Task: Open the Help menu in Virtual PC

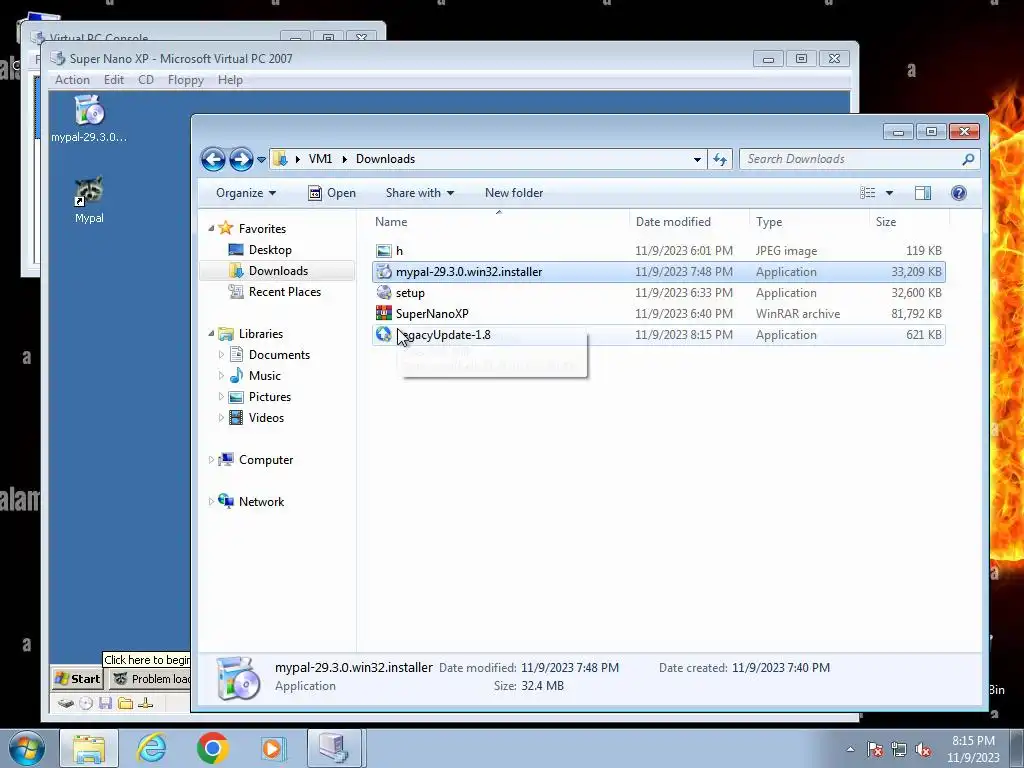Action: (x=230, y=80)
